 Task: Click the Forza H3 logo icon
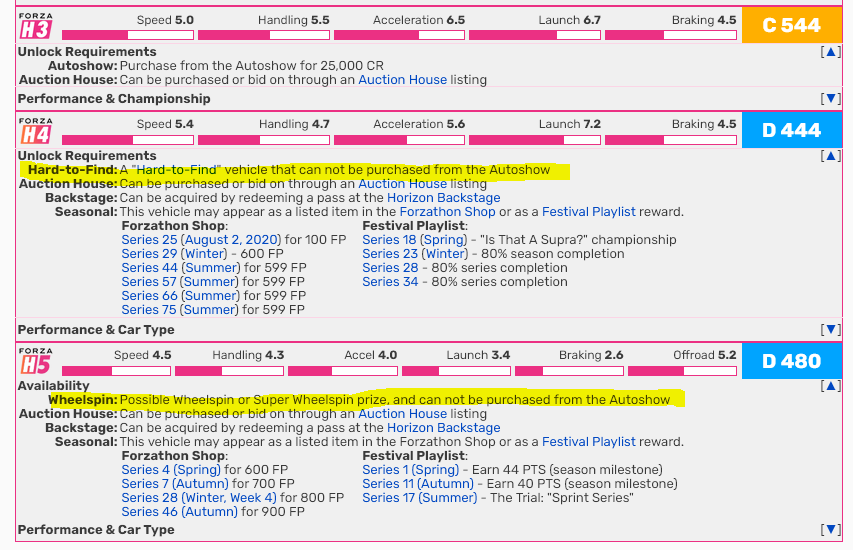pos(35,26)
